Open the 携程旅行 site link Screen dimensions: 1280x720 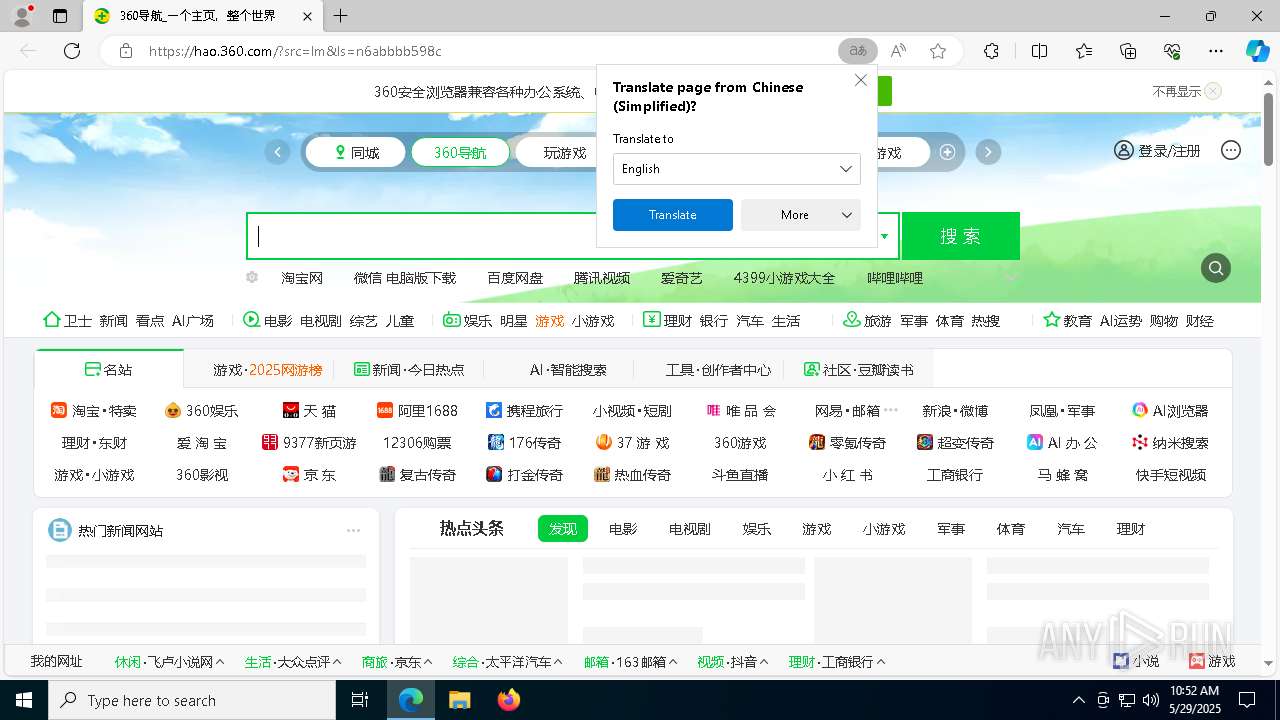click(x=524, y=411)
